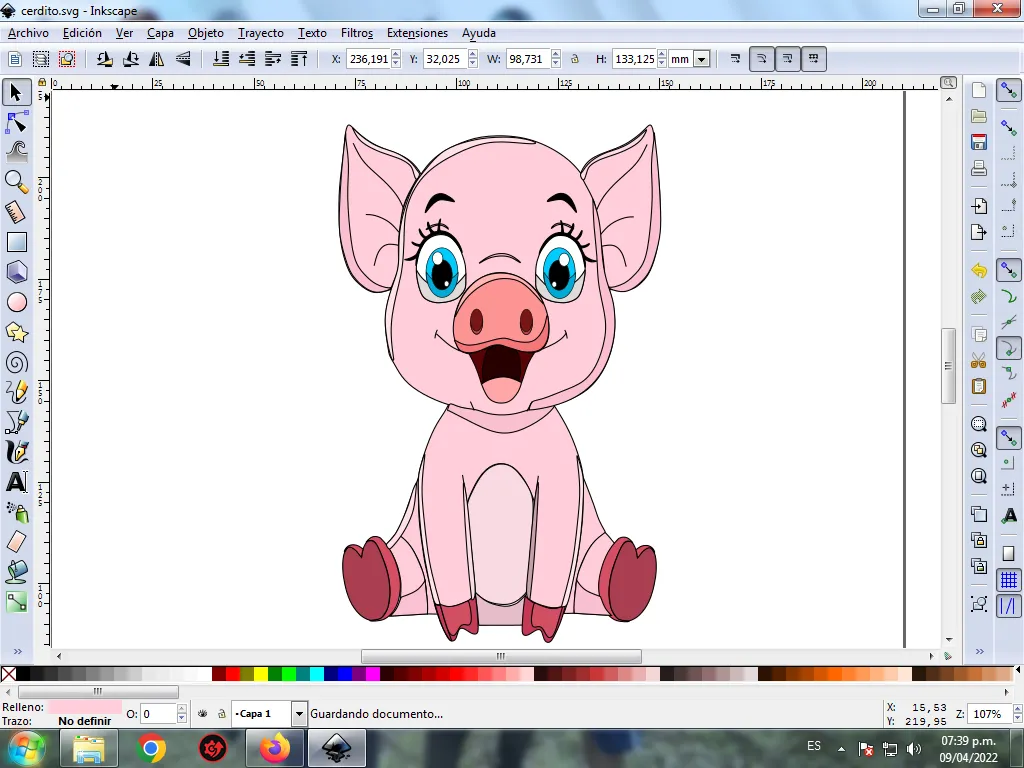This screenshot has height=768, width=1024.
Task: Select the Rectangle tool
Action: pyautogui.click(x=16, y=242)
